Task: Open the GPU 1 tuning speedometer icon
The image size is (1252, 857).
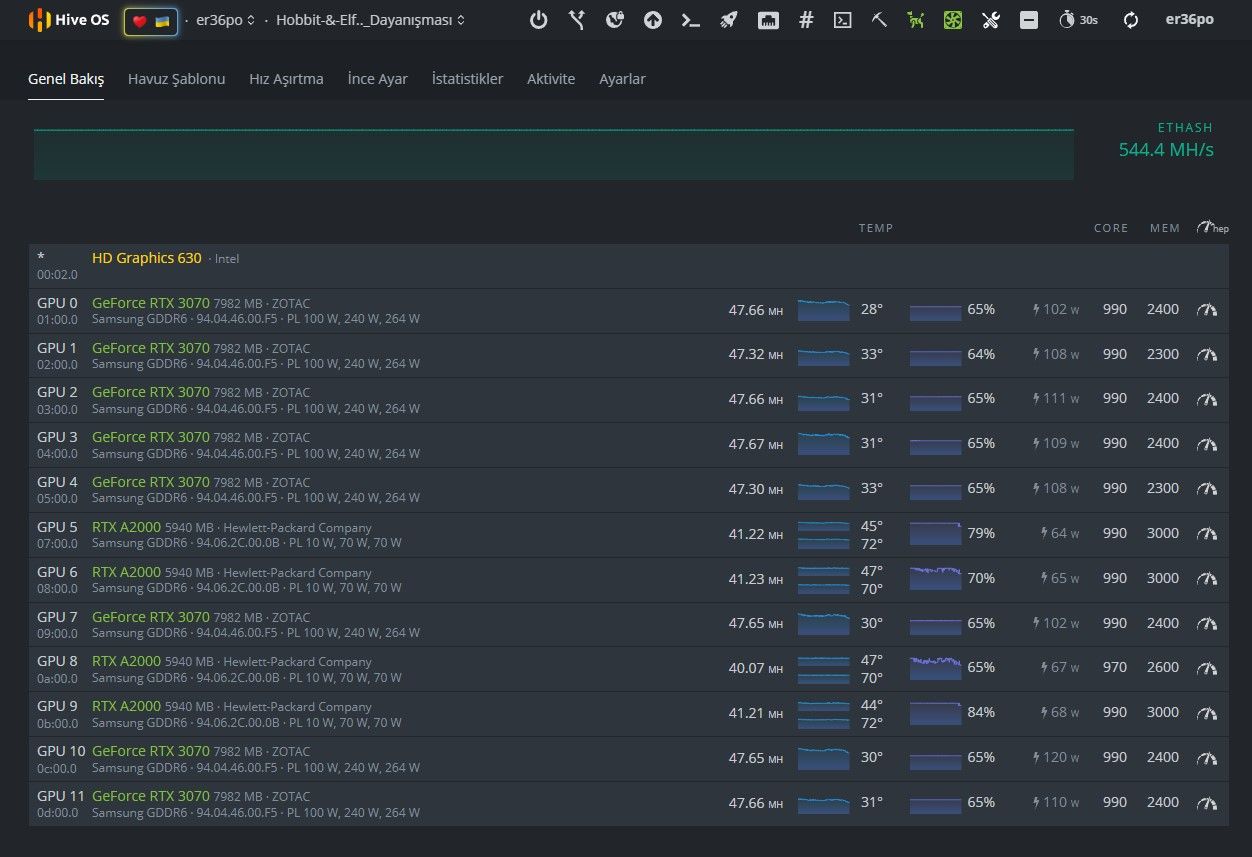Action: coord(1207,355)
